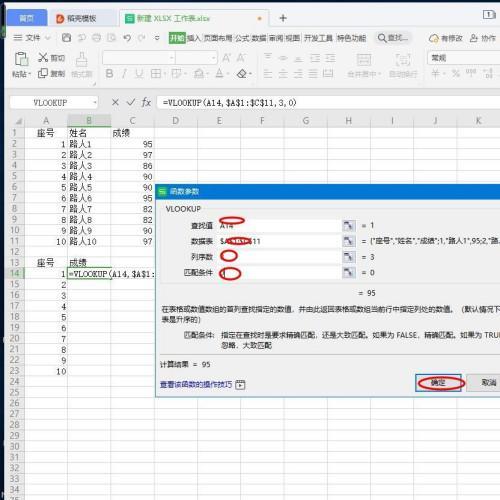Click Merge and Center (合并居中) icon
The image size is (500, 500).
point(364,60)
